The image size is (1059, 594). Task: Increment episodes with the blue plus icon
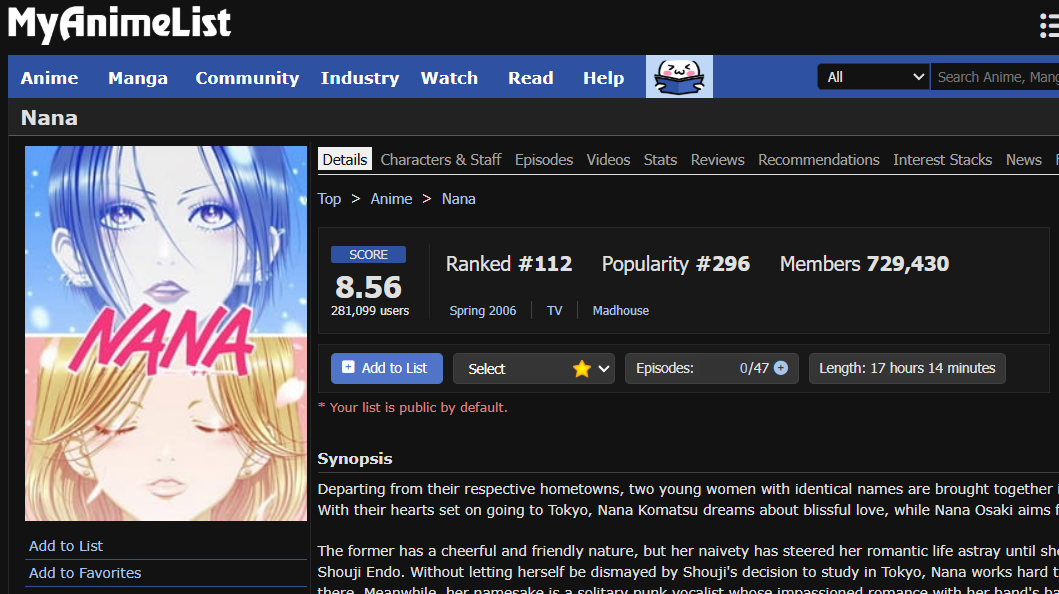point(781,368)
